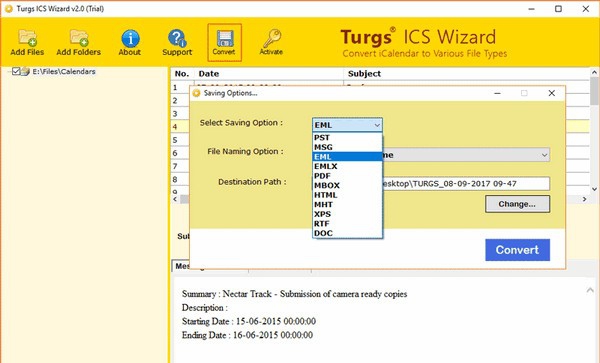Choose MBOX from the saving options list
This screenshot has height=363, width=600.
click(x=347, y=186)
